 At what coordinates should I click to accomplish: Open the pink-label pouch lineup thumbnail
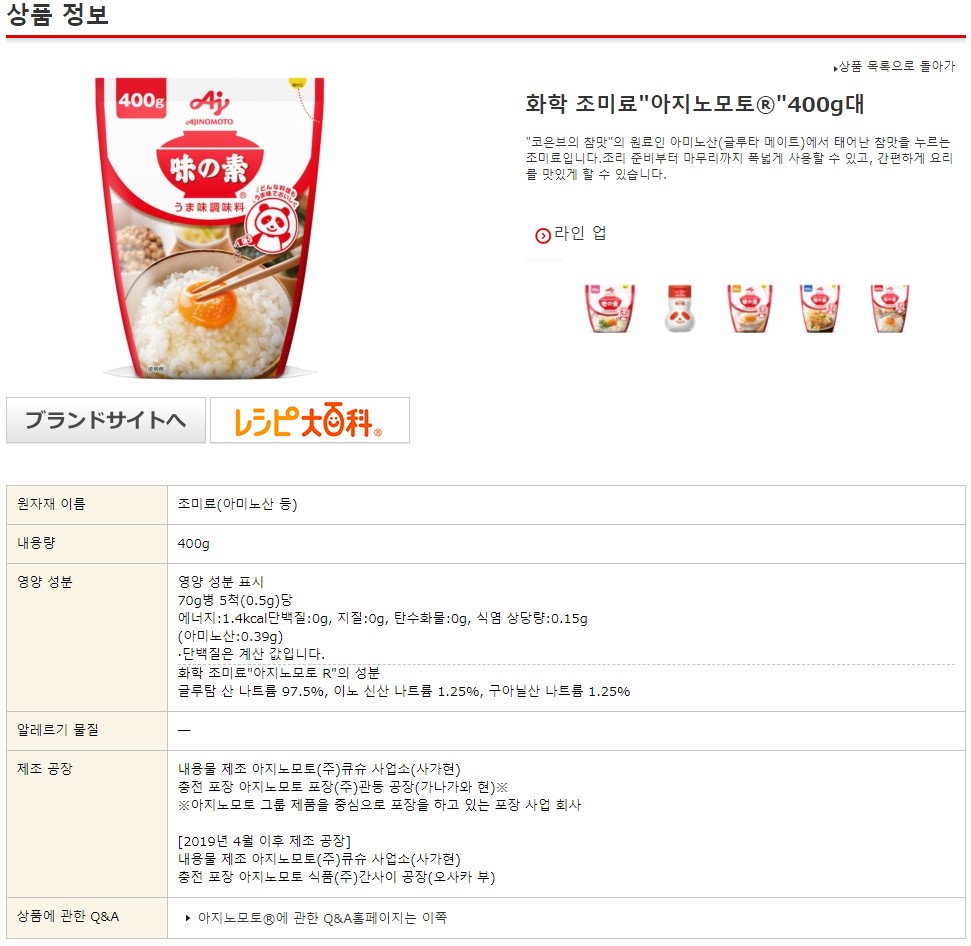[x=610, y=308]
